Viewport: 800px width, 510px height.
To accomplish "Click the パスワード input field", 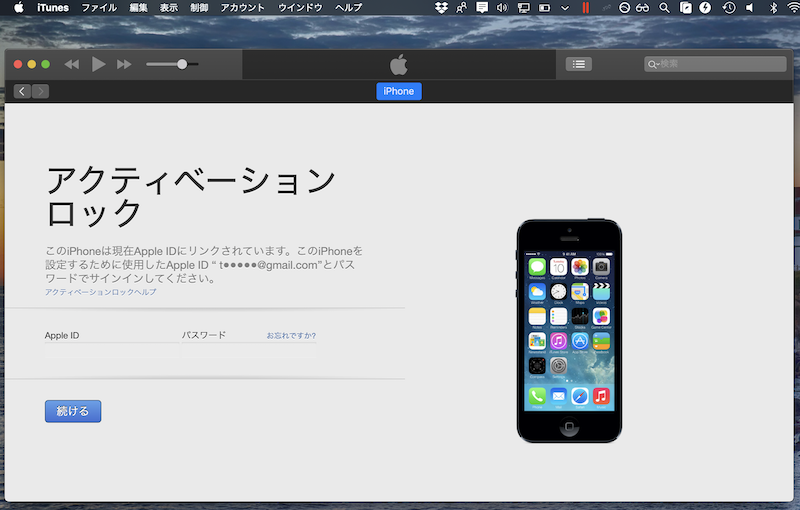I will pos(248,352).
